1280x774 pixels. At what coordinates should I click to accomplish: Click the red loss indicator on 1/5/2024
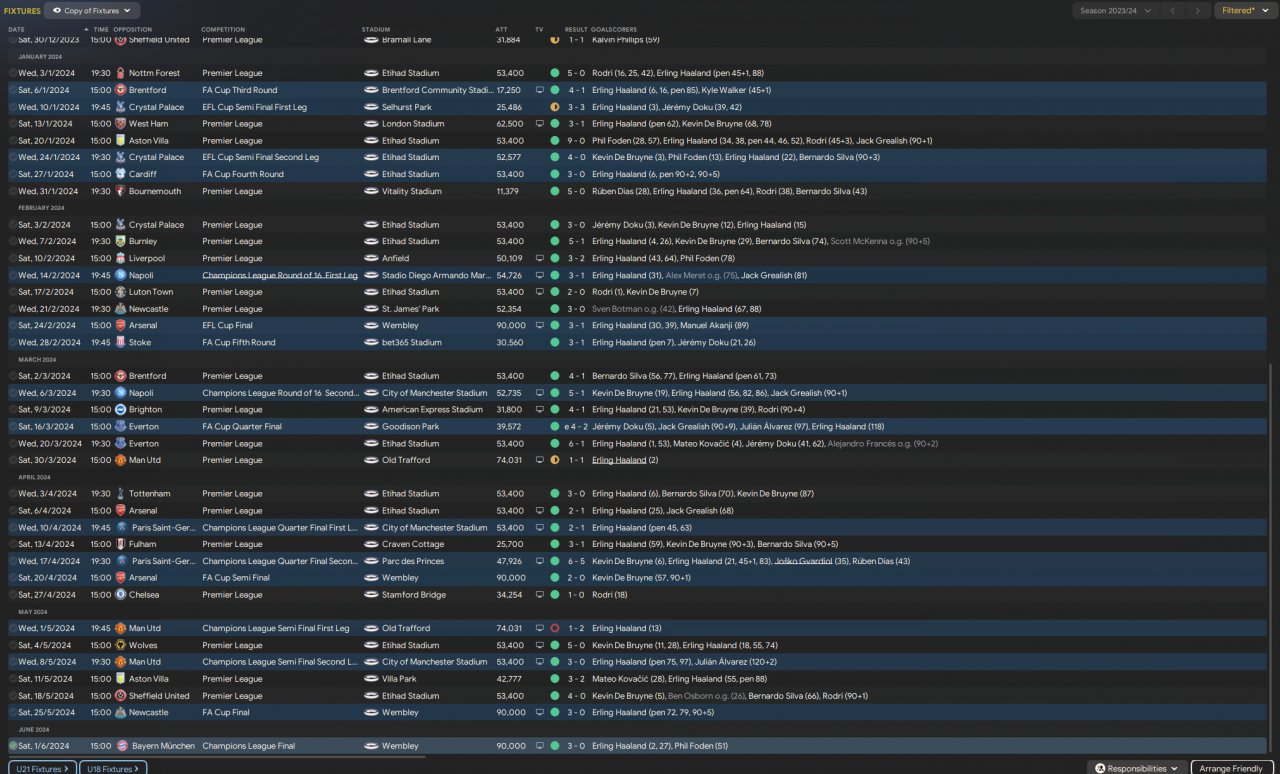click(555, 628)
